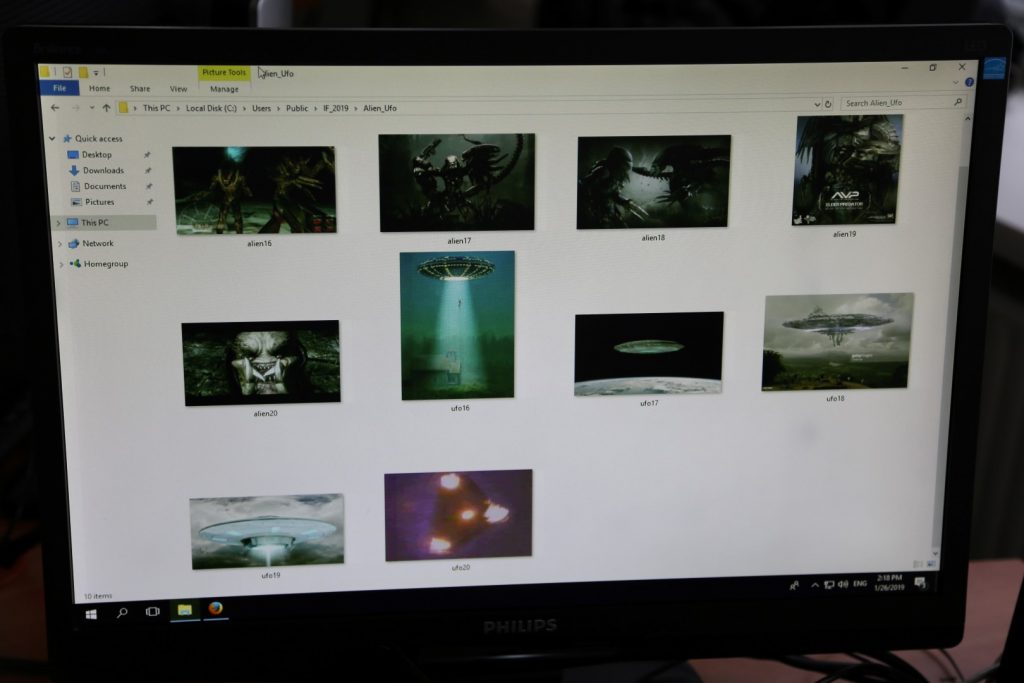The height and width of the screenshot is (683, 1024).
Task: Go forward with the Forward arrow
Action: (x=76, y=108)
